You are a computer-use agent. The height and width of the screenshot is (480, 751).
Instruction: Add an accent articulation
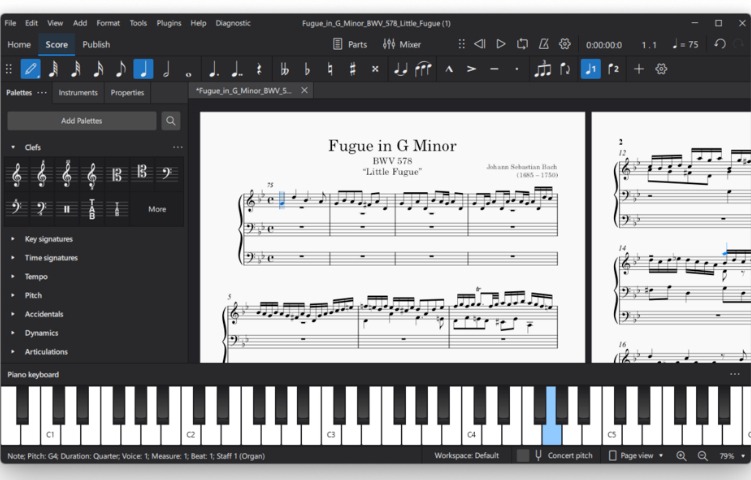(471, 69)
